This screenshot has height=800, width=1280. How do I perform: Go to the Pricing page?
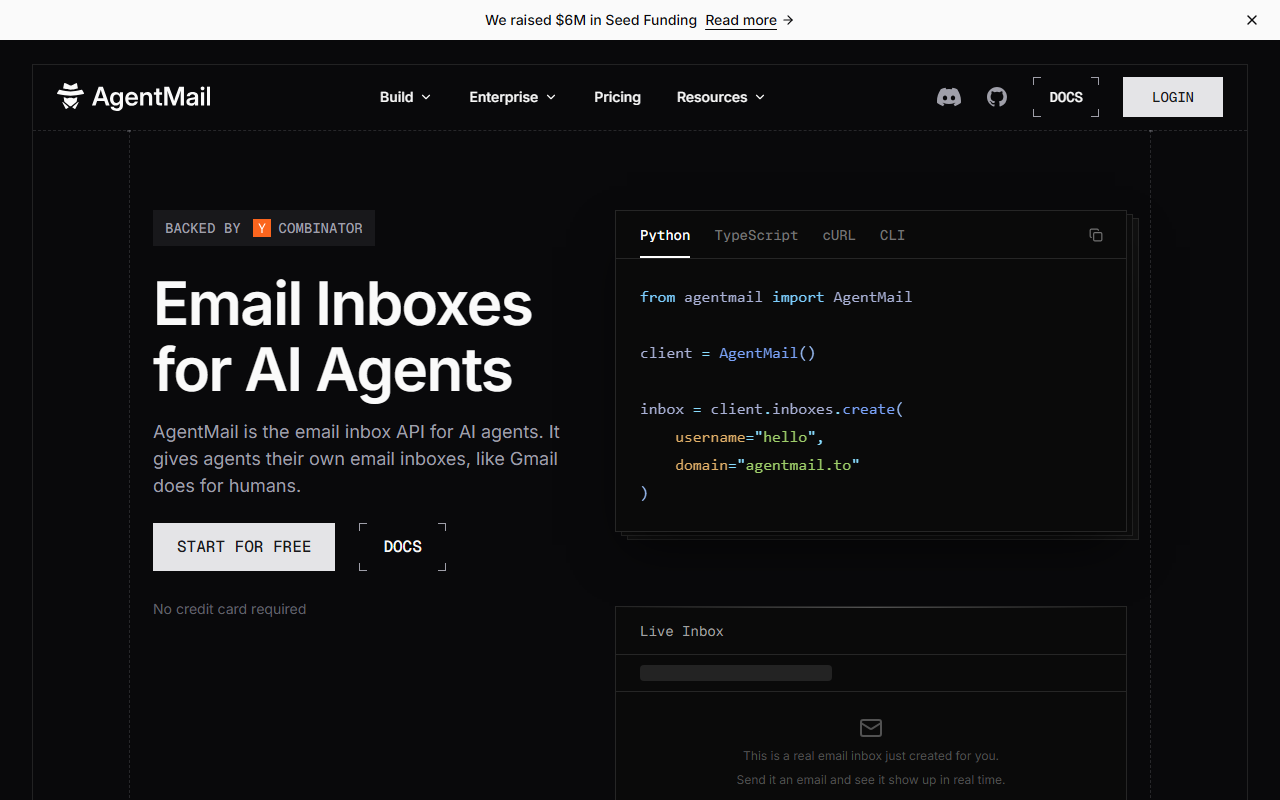coord(617,97)
